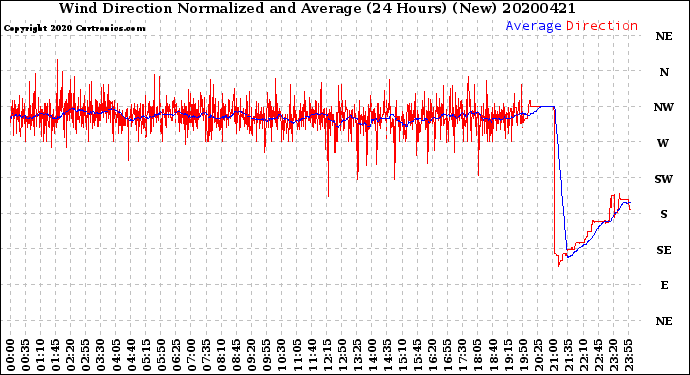Select the blue 'Average' legend label
This screenshot has width=690, height=375.
point(533,26)
